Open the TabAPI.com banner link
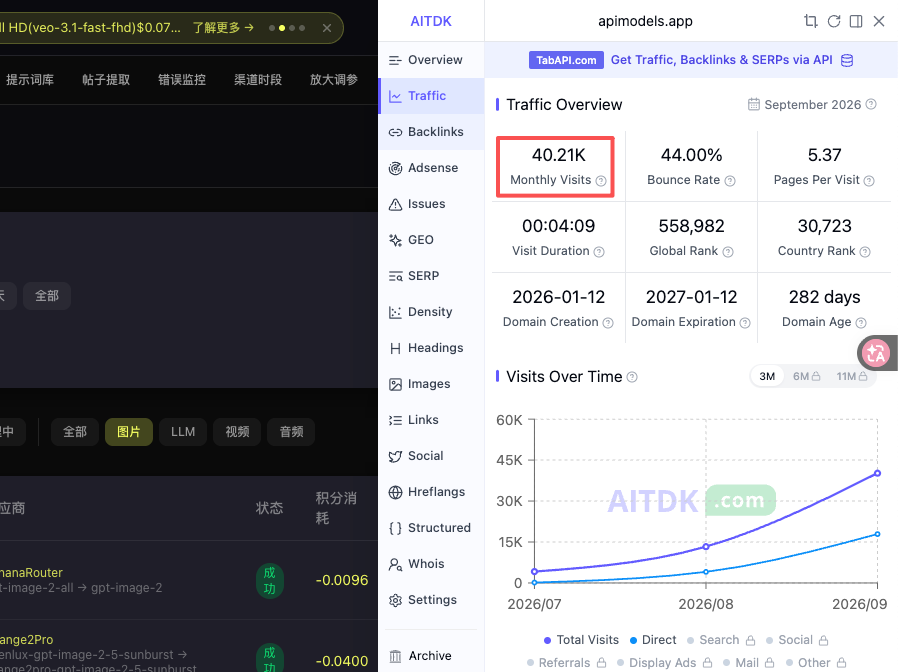Image resolution: width=898 pixels, height=672 pixels. point(566,60)
